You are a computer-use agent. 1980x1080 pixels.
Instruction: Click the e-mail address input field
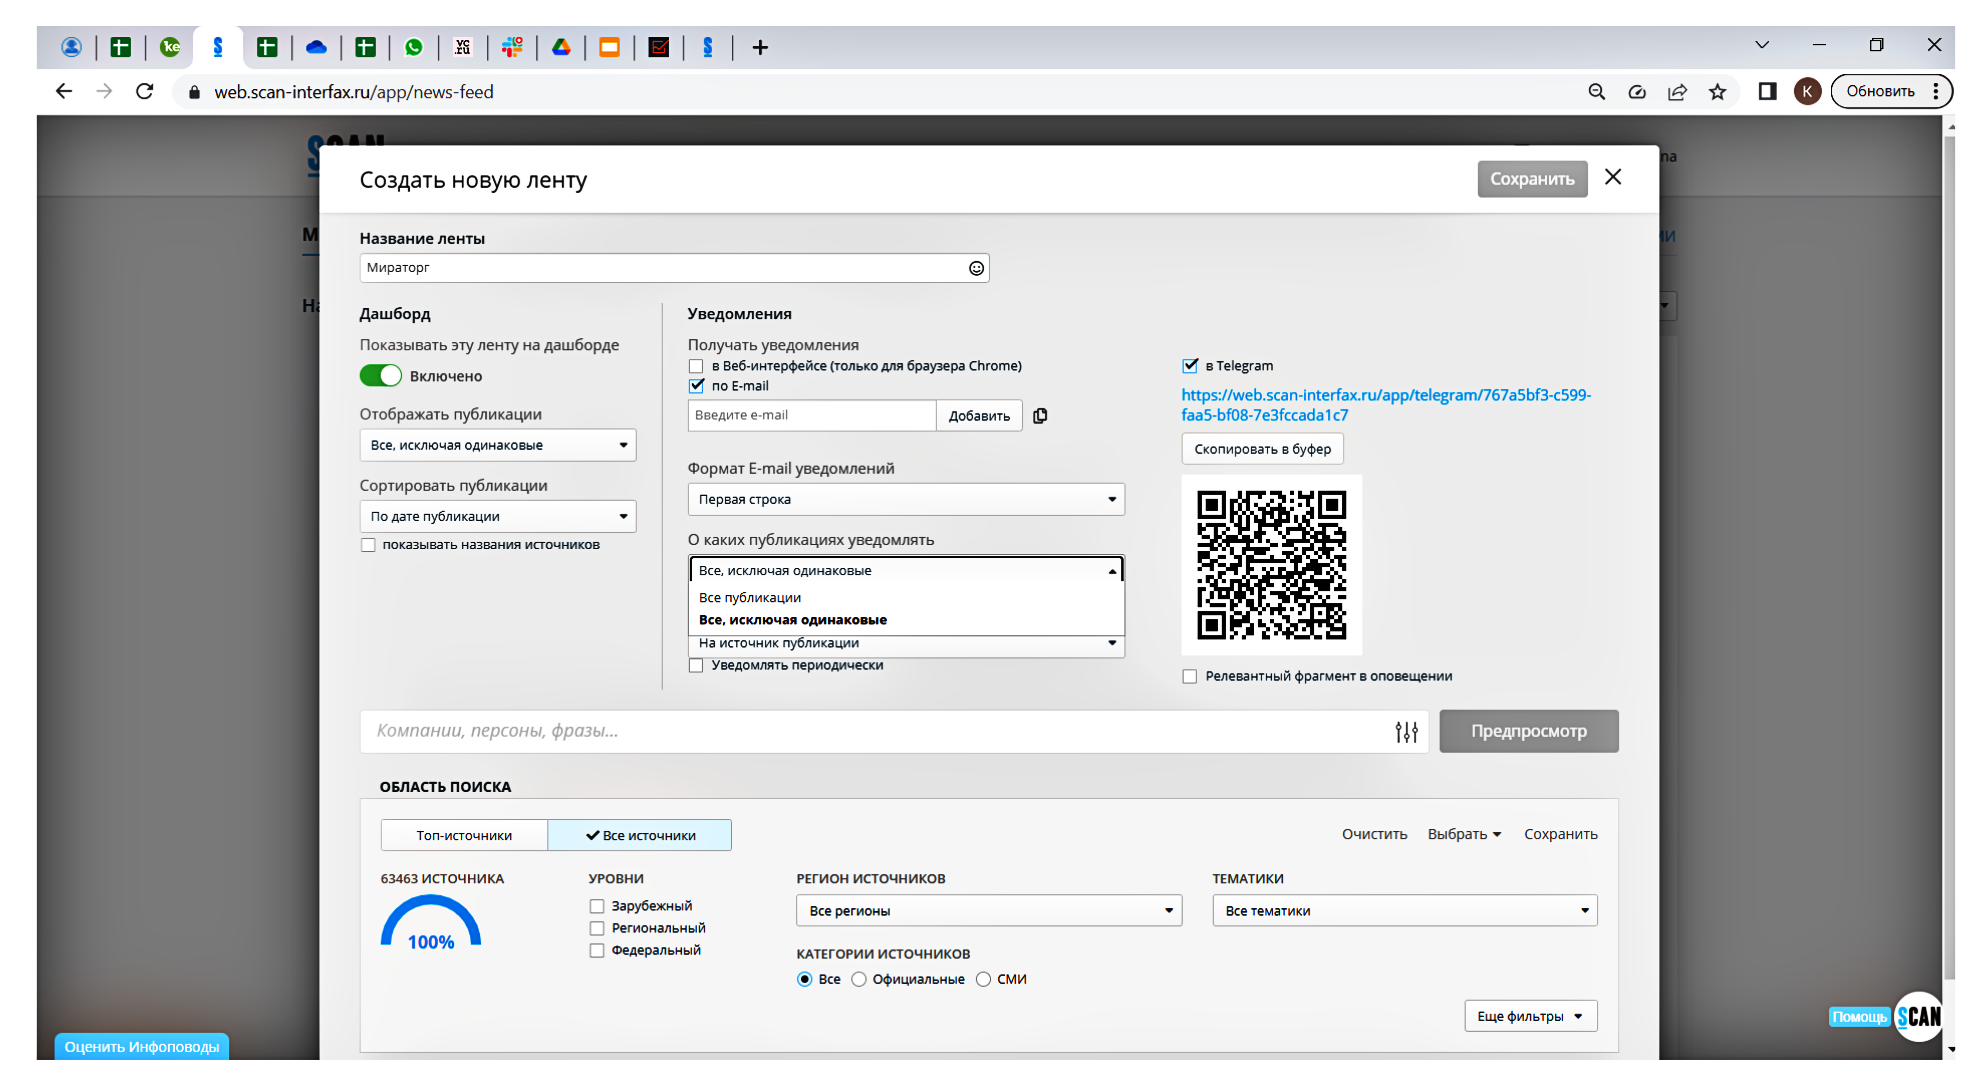[x=811, y=416]
